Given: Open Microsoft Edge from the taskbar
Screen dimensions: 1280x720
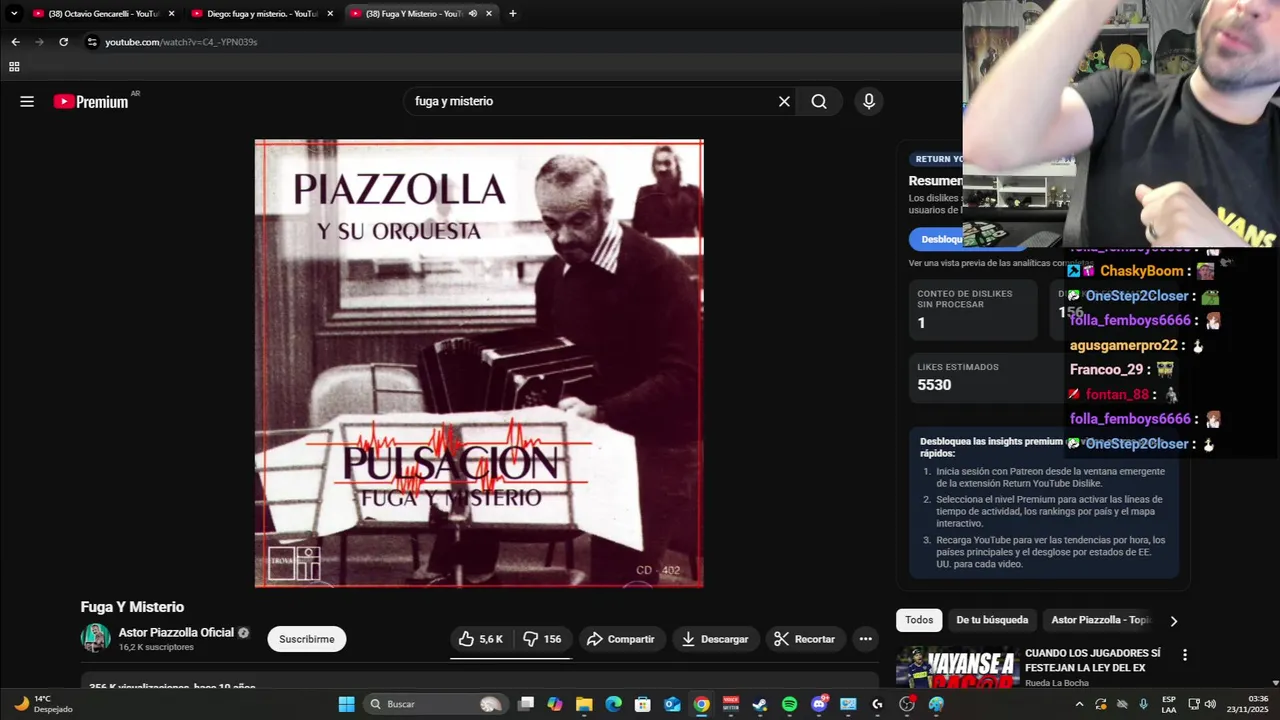Looking at the screenshot, I should [613, 704].
